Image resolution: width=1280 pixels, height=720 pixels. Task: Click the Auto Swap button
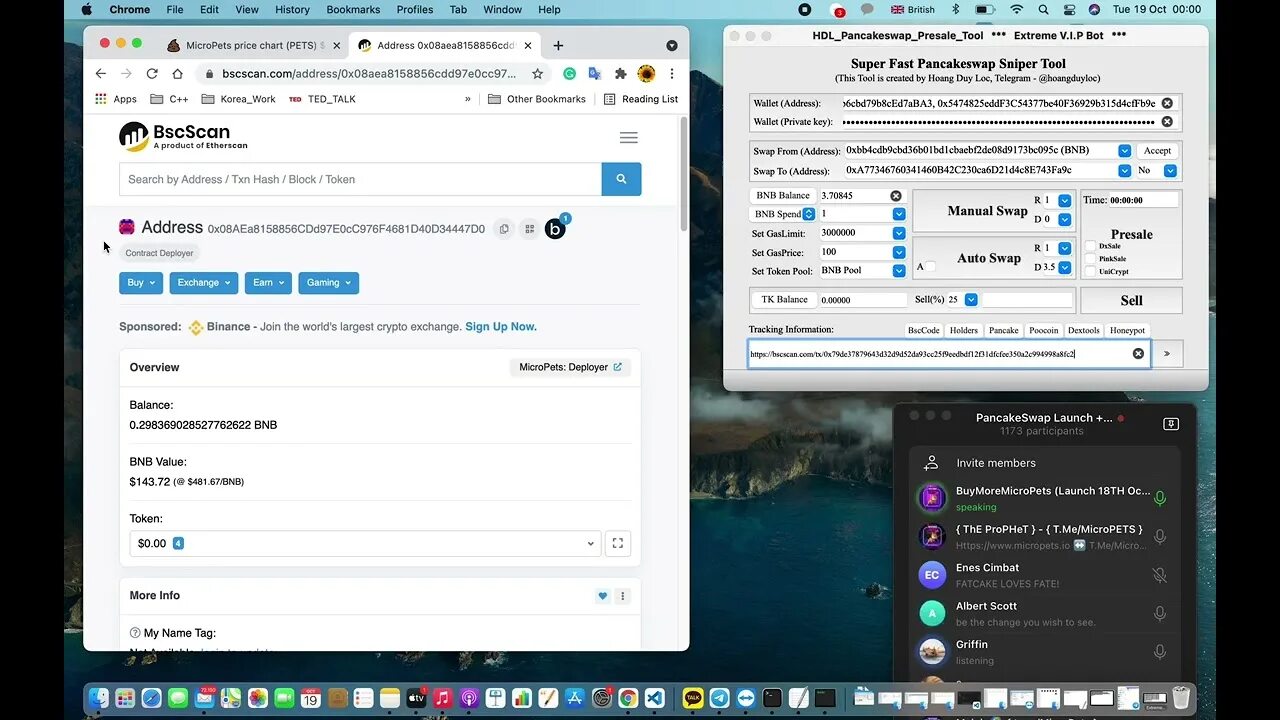tap(989, 258)
